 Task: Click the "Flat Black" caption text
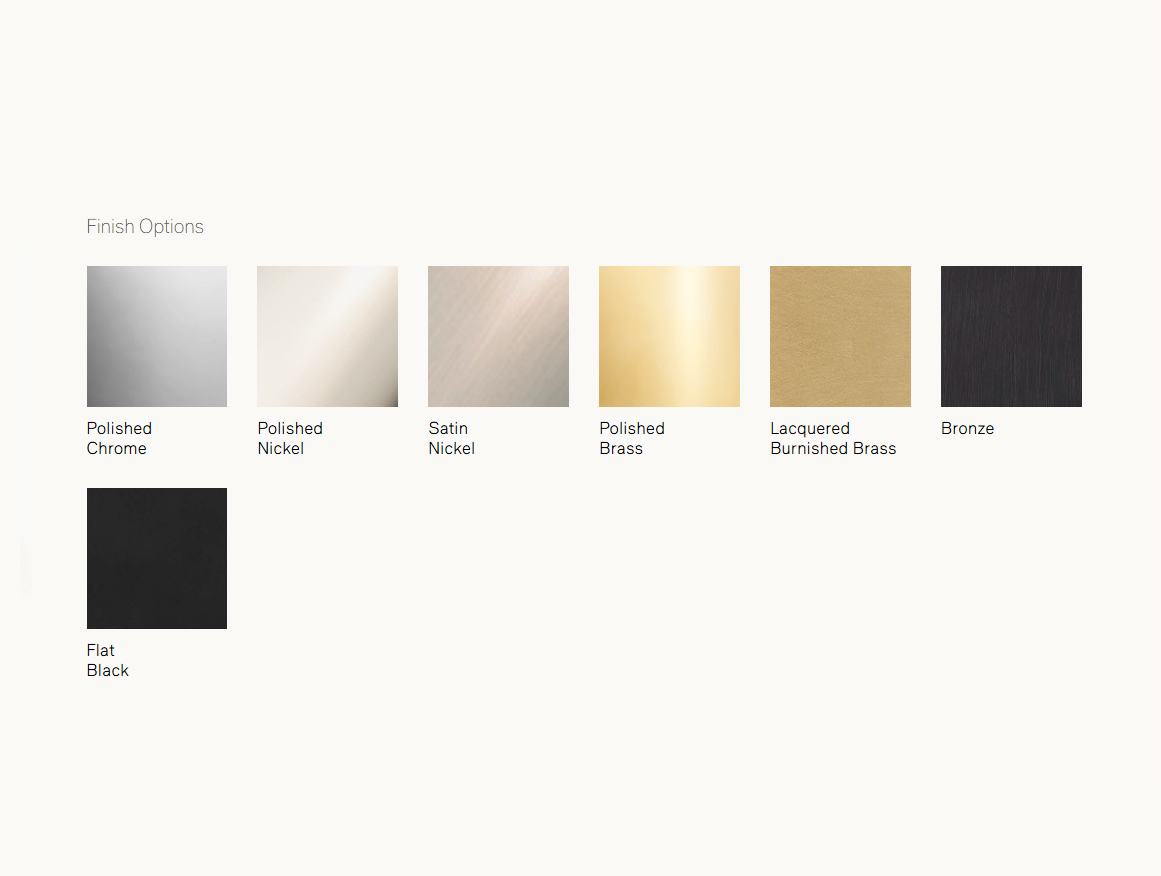[x=108, y=660]
